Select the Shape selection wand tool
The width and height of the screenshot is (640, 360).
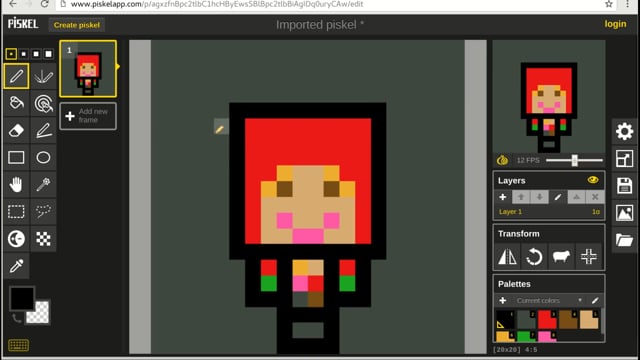coord(43,184)
